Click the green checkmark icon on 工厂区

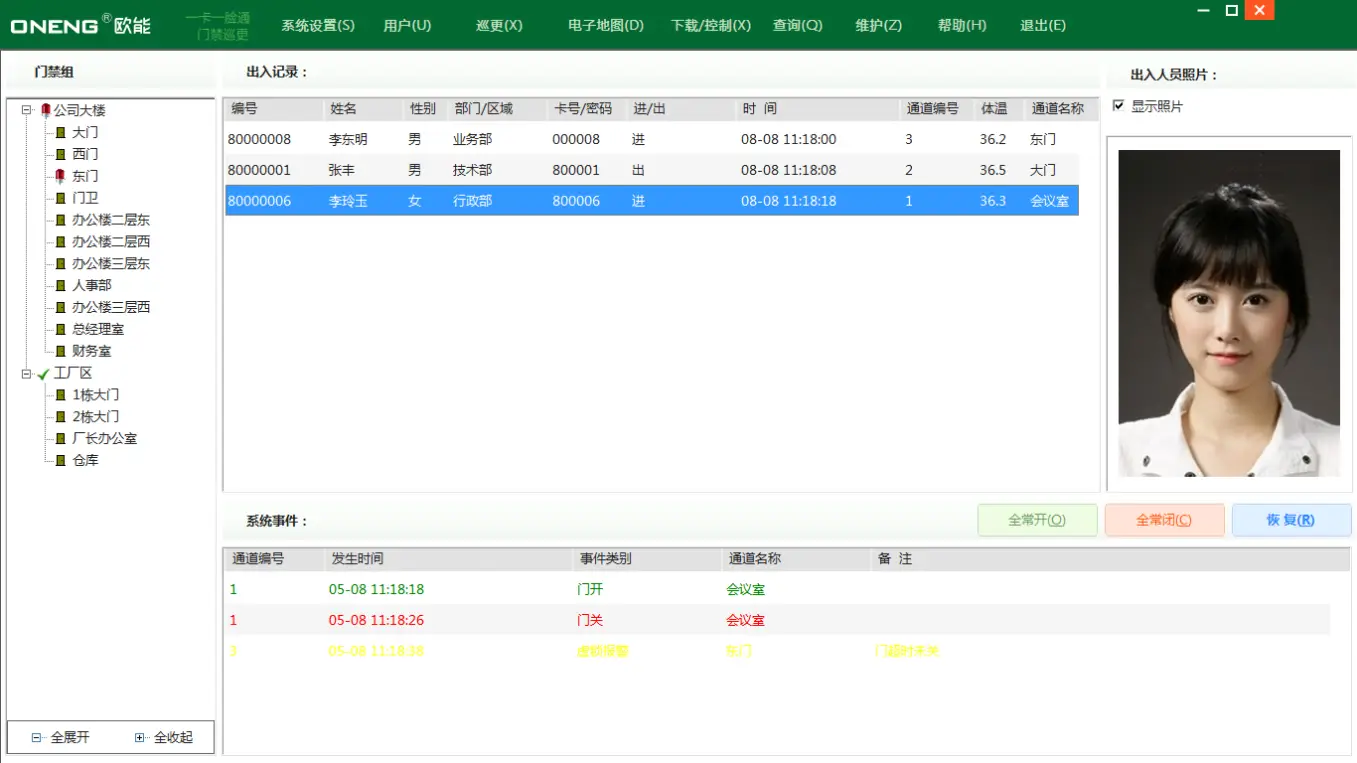point(44,372)
